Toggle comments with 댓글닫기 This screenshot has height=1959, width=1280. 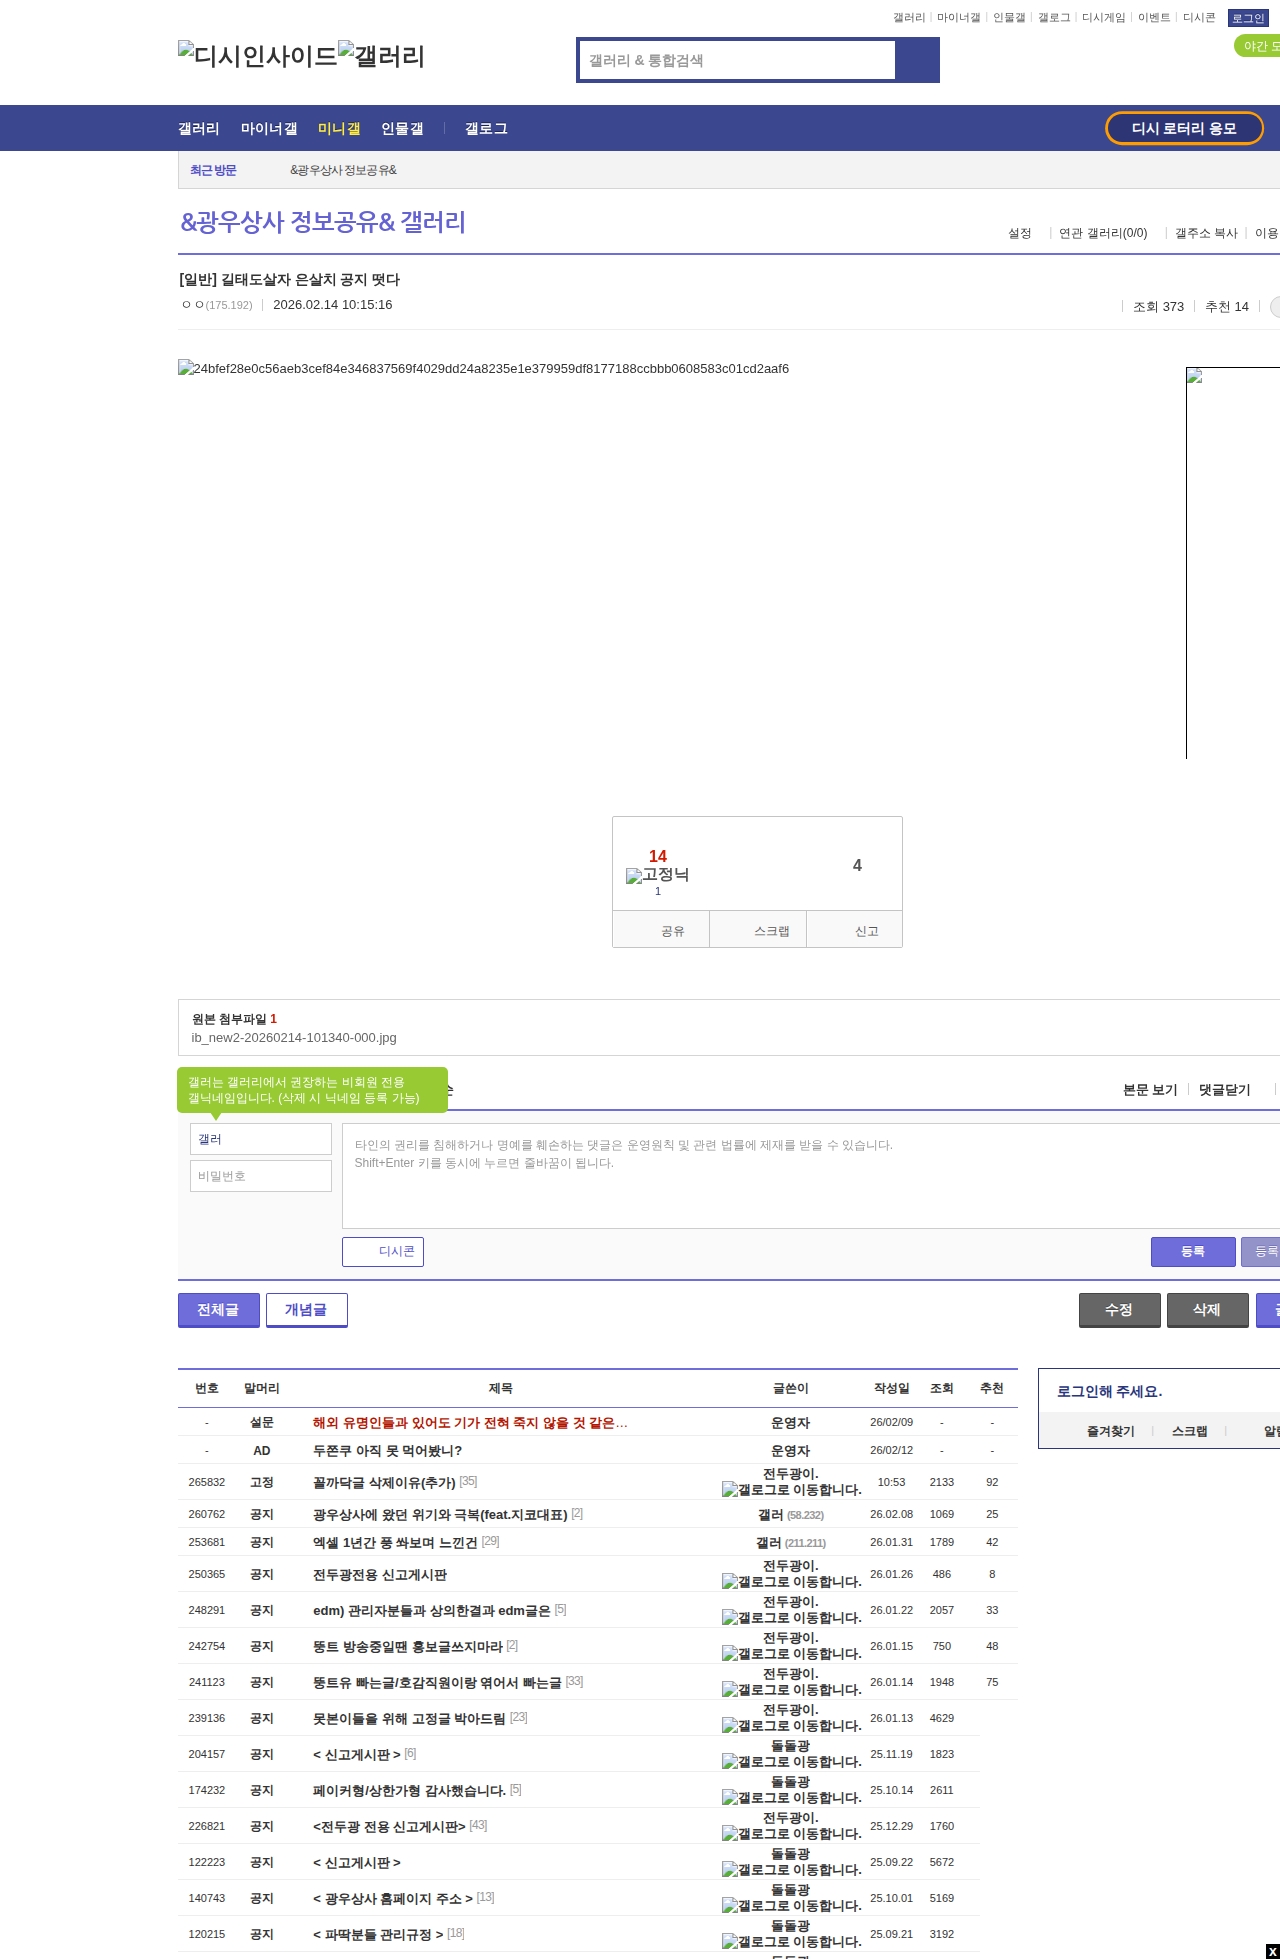[x=1224, y=1090]
